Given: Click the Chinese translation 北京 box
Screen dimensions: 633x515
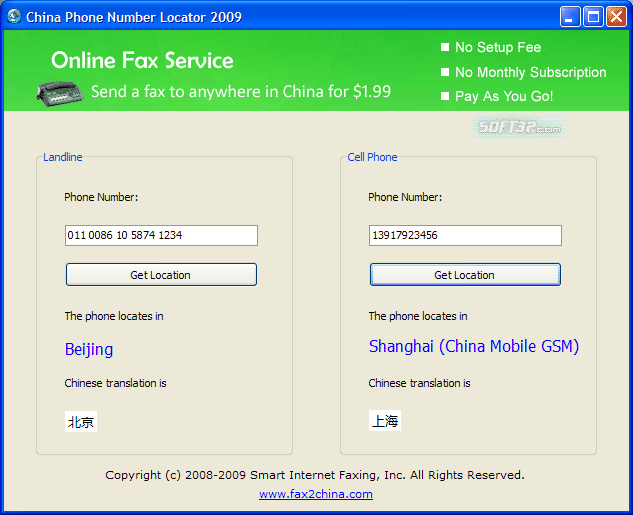Looking at the screenshot, I should pos(81,422).
